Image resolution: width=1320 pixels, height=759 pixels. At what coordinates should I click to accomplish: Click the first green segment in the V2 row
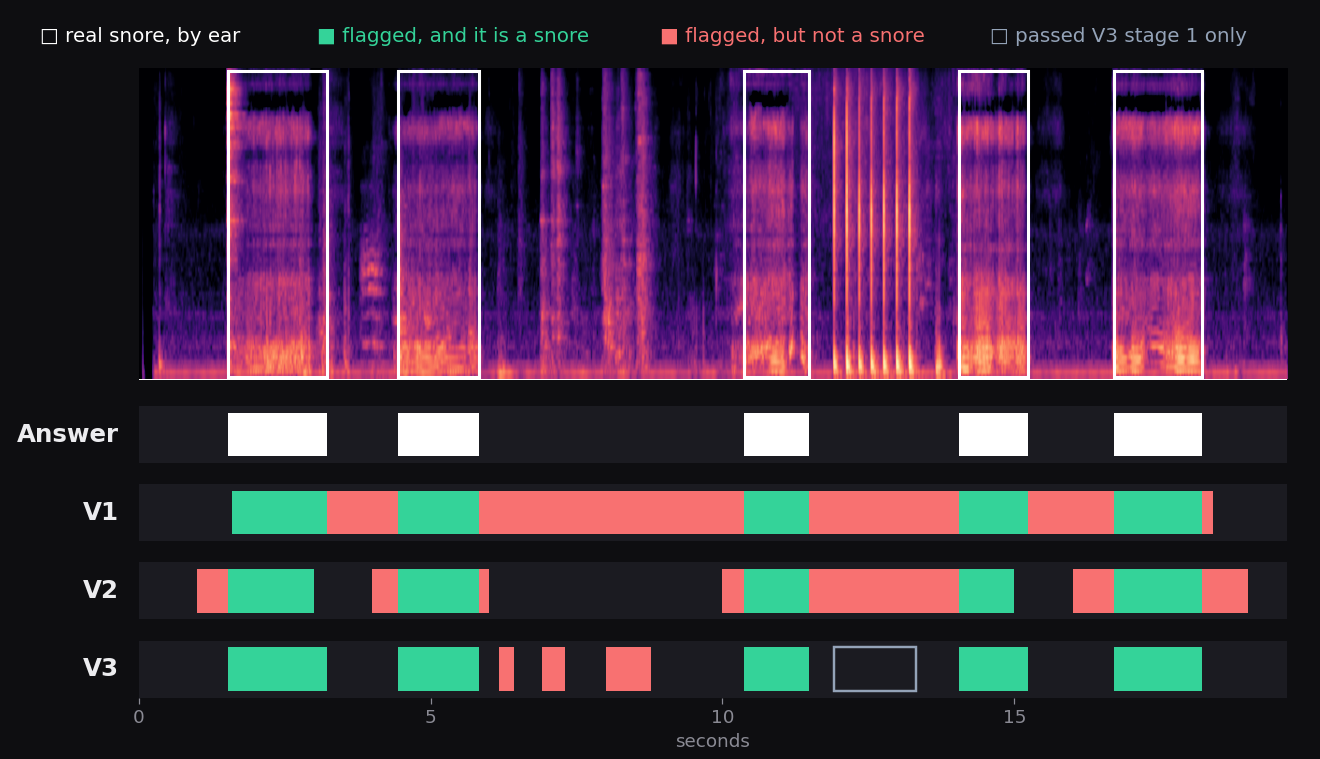coord(270,591)
